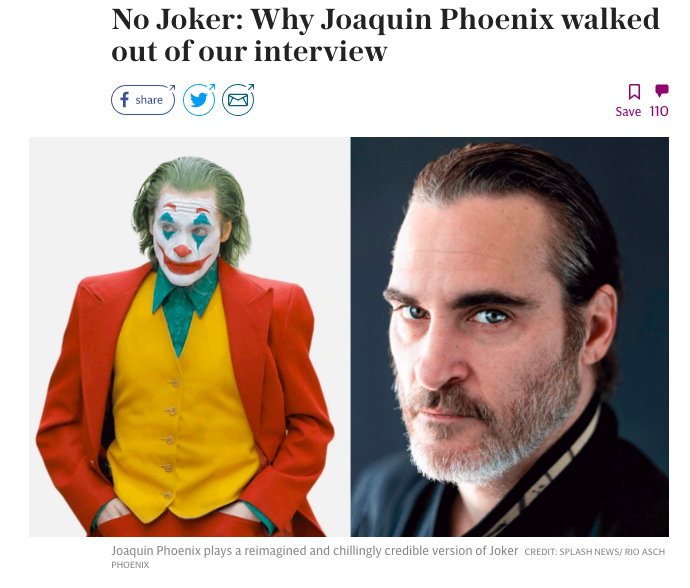
Task: Open the 110 comments count
Action: 659,111
